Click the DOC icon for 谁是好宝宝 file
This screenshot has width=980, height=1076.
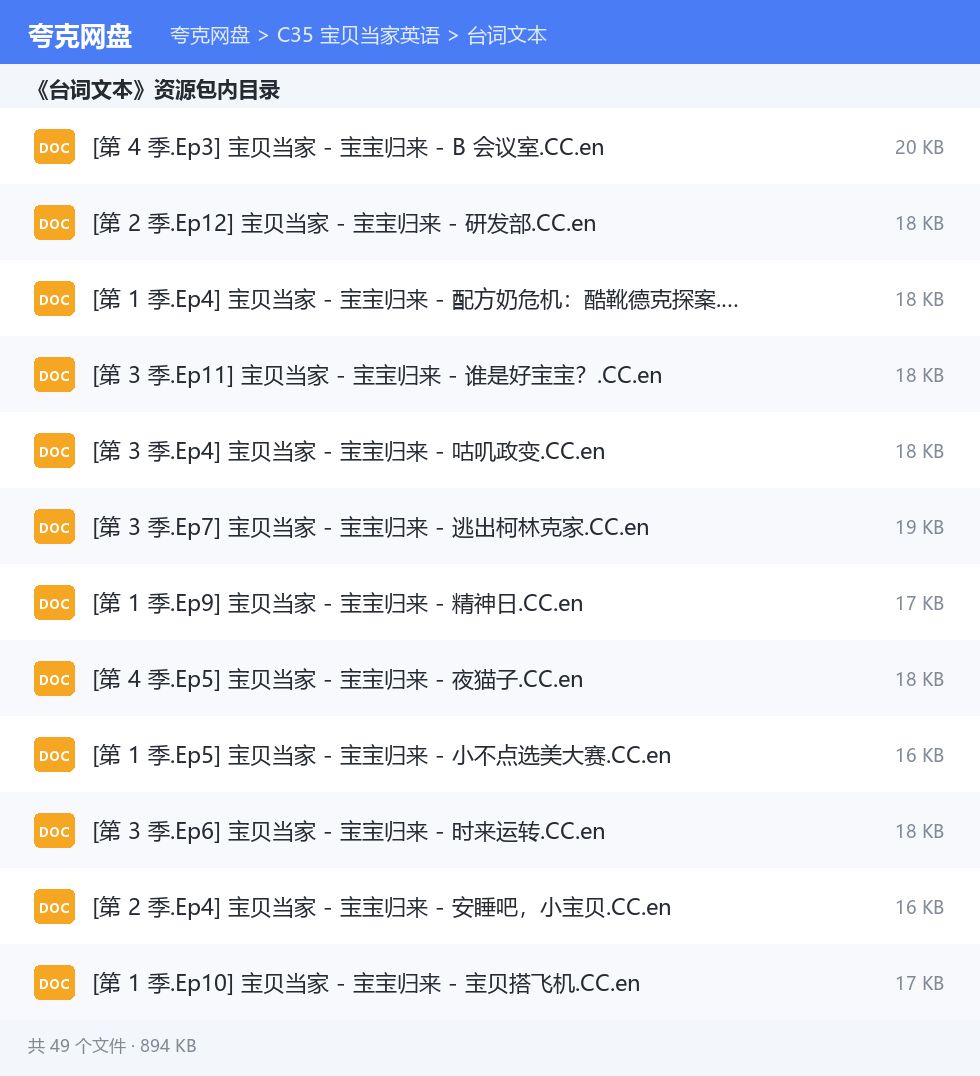click(54, 375)
